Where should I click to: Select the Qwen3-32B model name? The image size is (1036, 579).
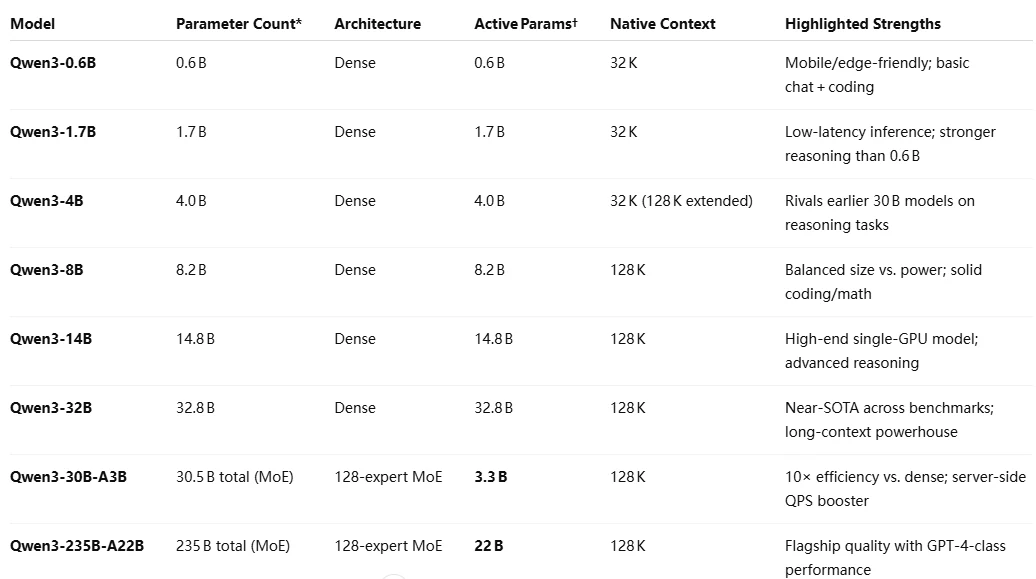[51, 408]
